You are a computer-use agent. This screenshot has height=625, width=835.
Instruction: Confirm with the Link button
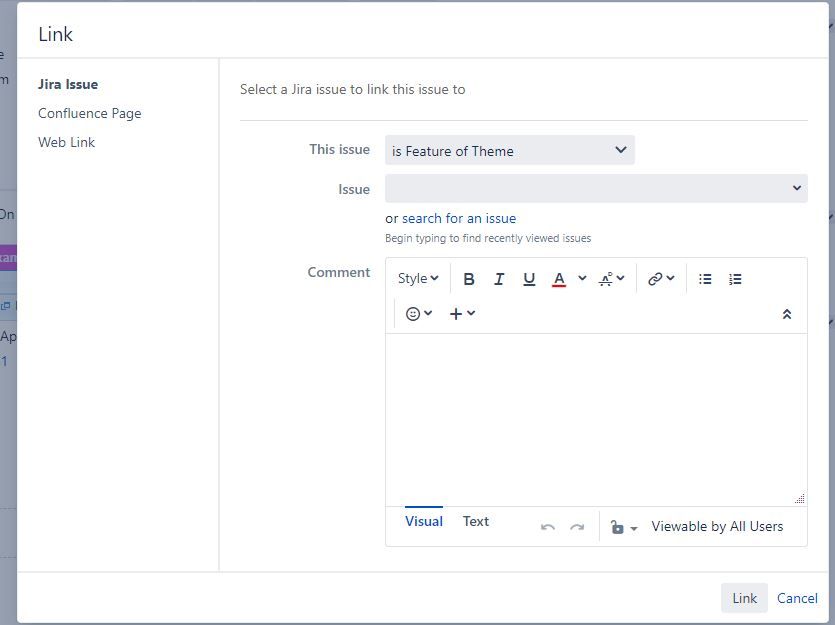[x=744, y=598]
